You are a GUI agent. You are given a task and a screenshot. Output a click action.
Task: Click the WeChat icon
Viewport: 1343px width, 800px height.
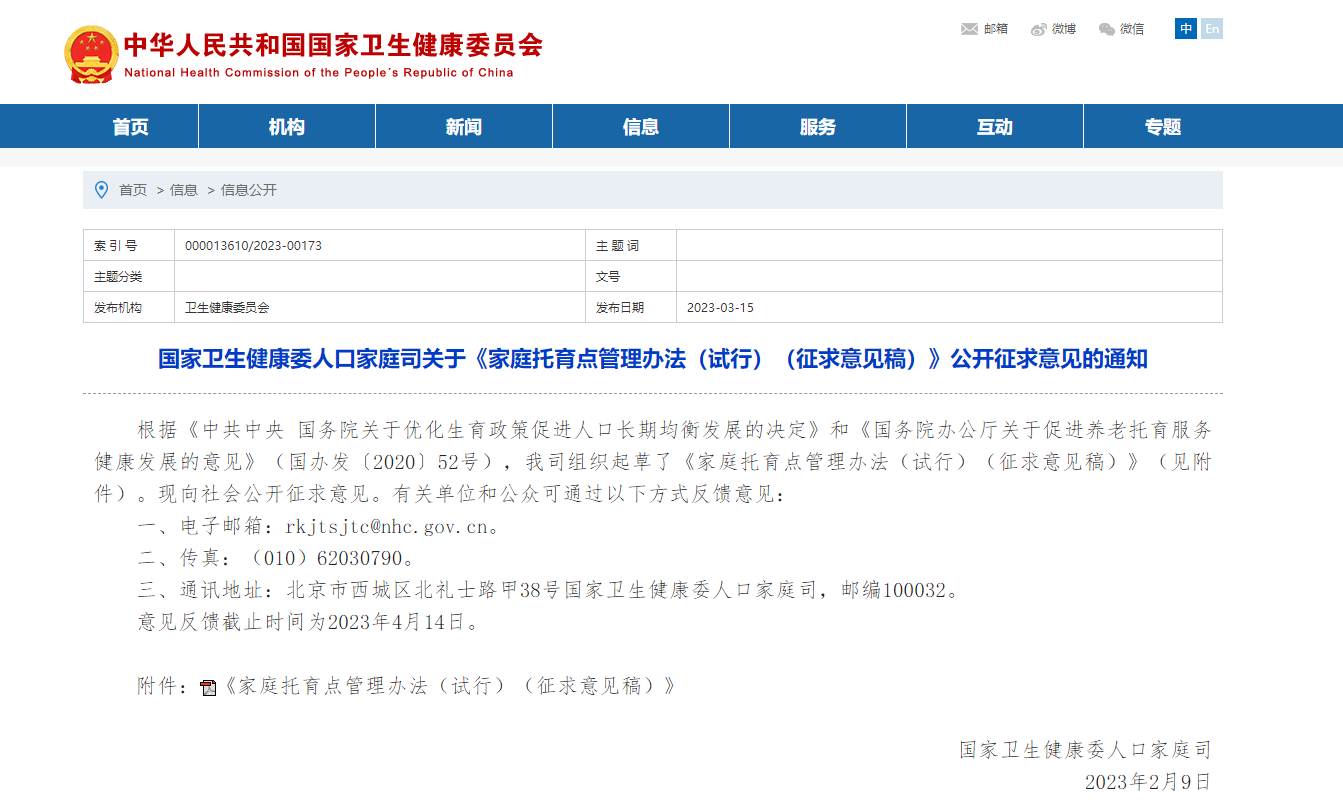(1106, 29)
